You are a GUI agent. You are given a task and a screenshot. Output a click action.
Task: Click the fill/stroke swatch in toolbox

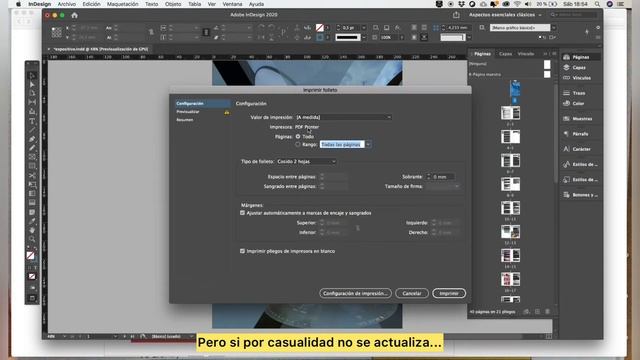tap(31, 256)
